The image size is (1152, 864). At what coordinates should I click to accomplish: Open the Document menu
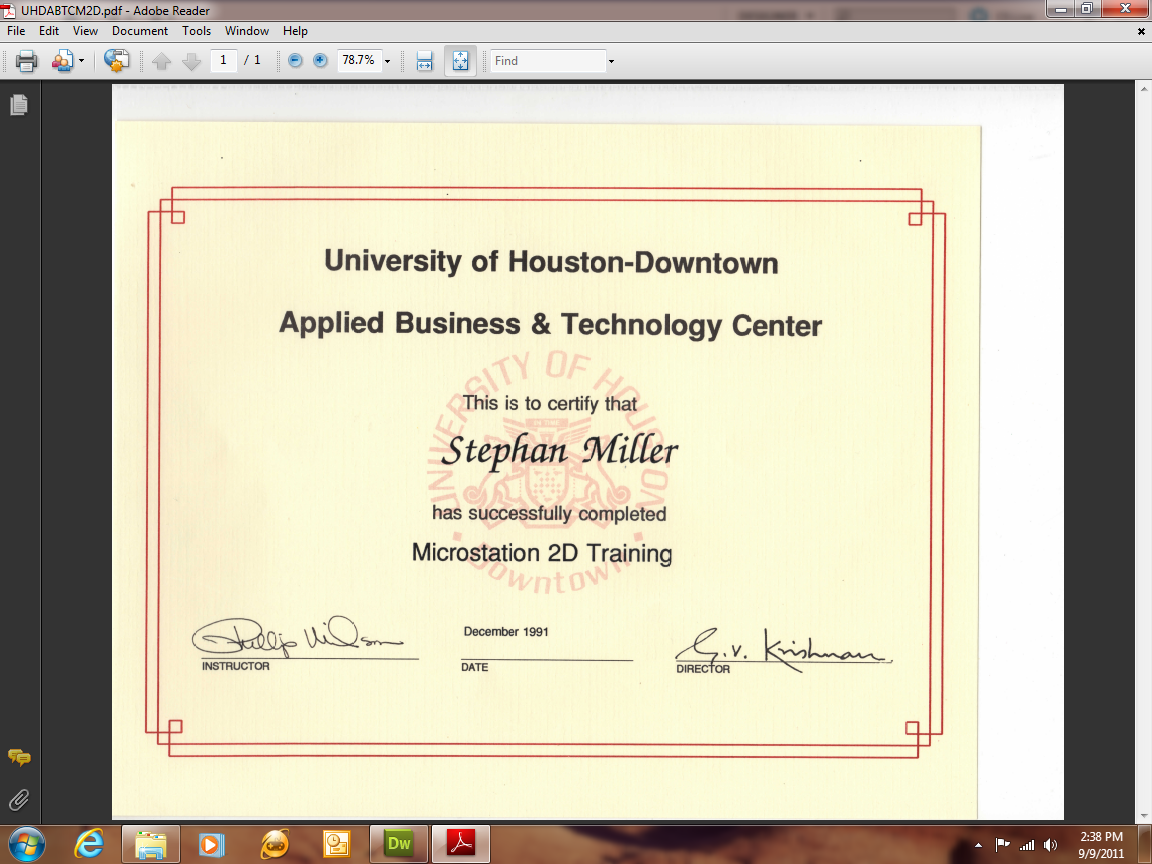click(140, 31)
